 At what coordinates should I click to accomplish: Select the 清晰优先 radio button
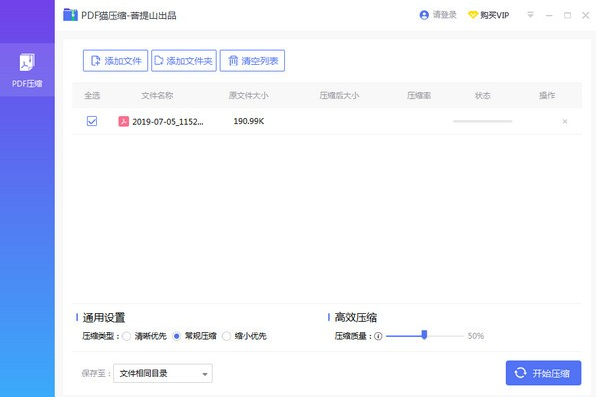pos(127,336)
